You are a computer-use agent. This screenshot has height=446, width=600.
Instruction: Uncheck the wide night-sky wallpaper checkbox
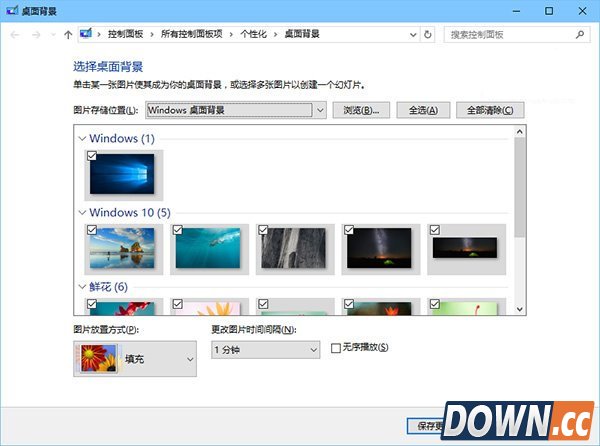click(435, 230)
